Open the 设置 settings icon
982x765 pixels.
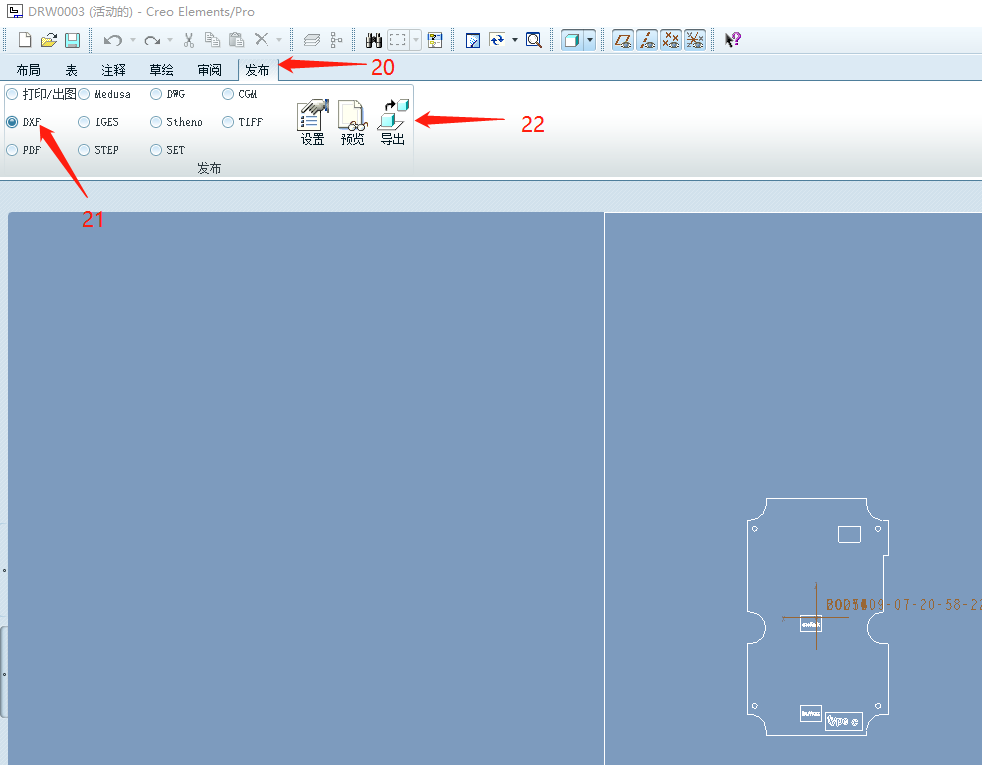point(313,123)
